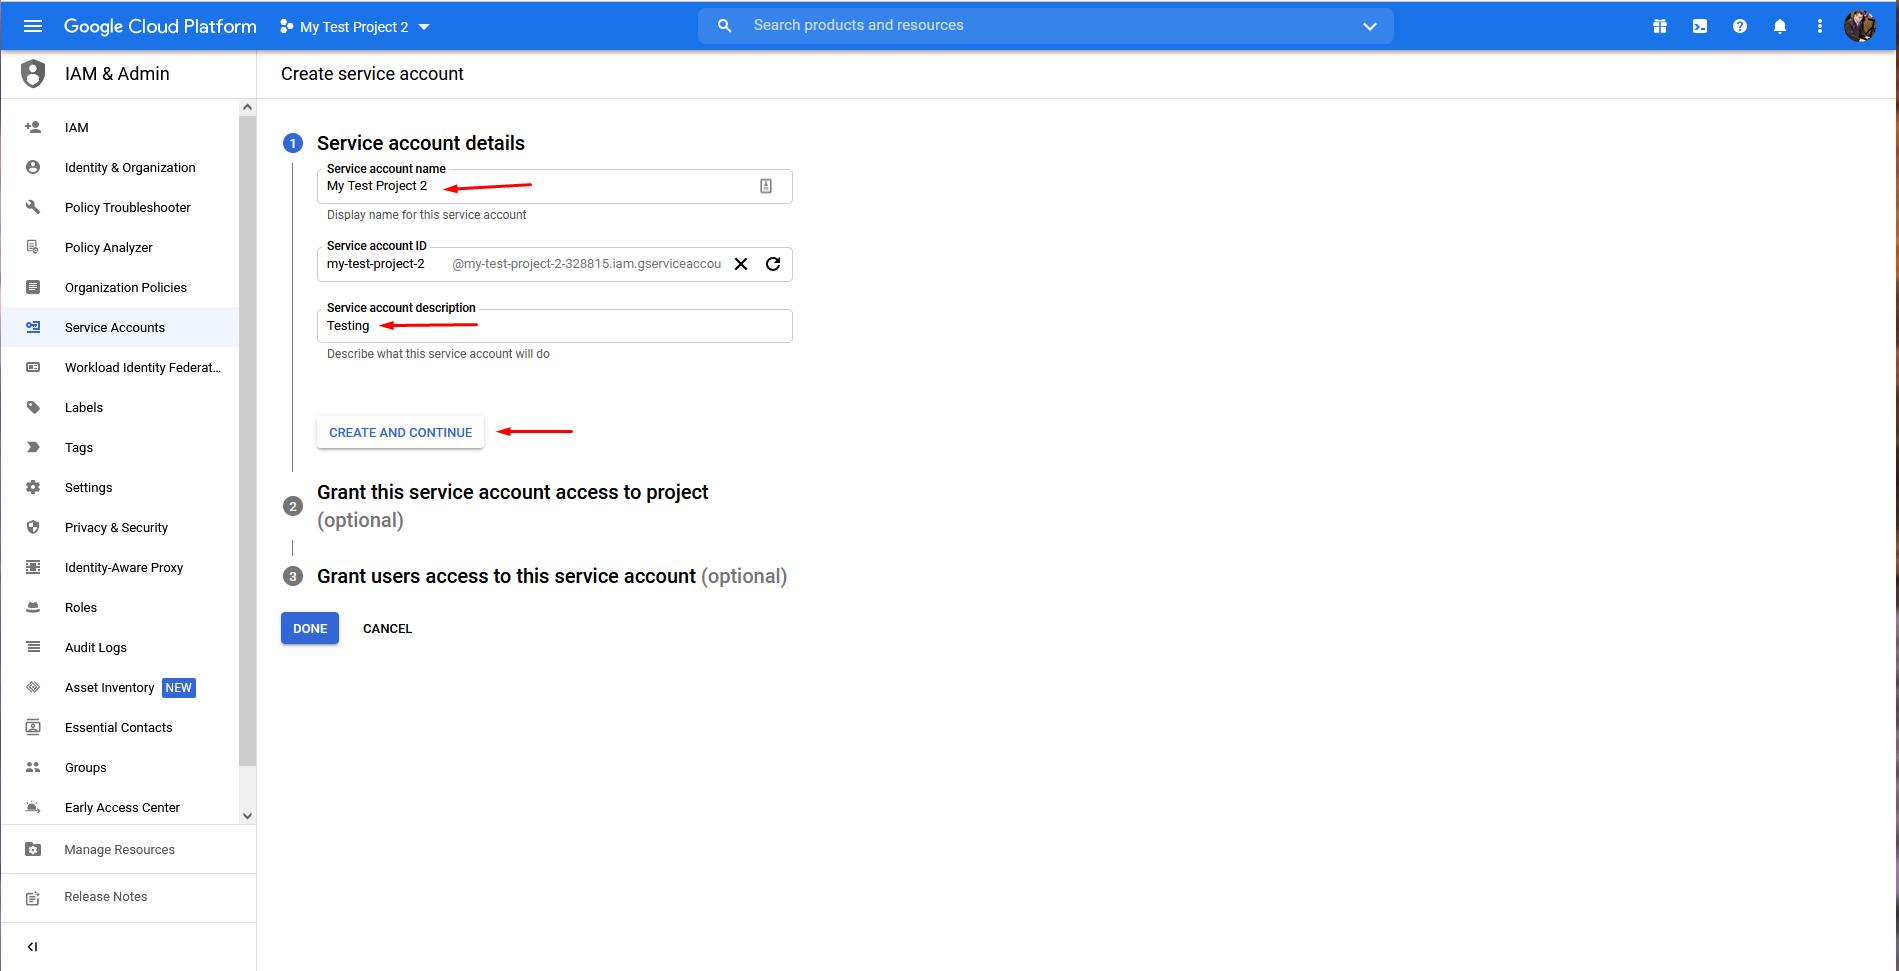Click the gift free trial icon

click(1660, 26)
